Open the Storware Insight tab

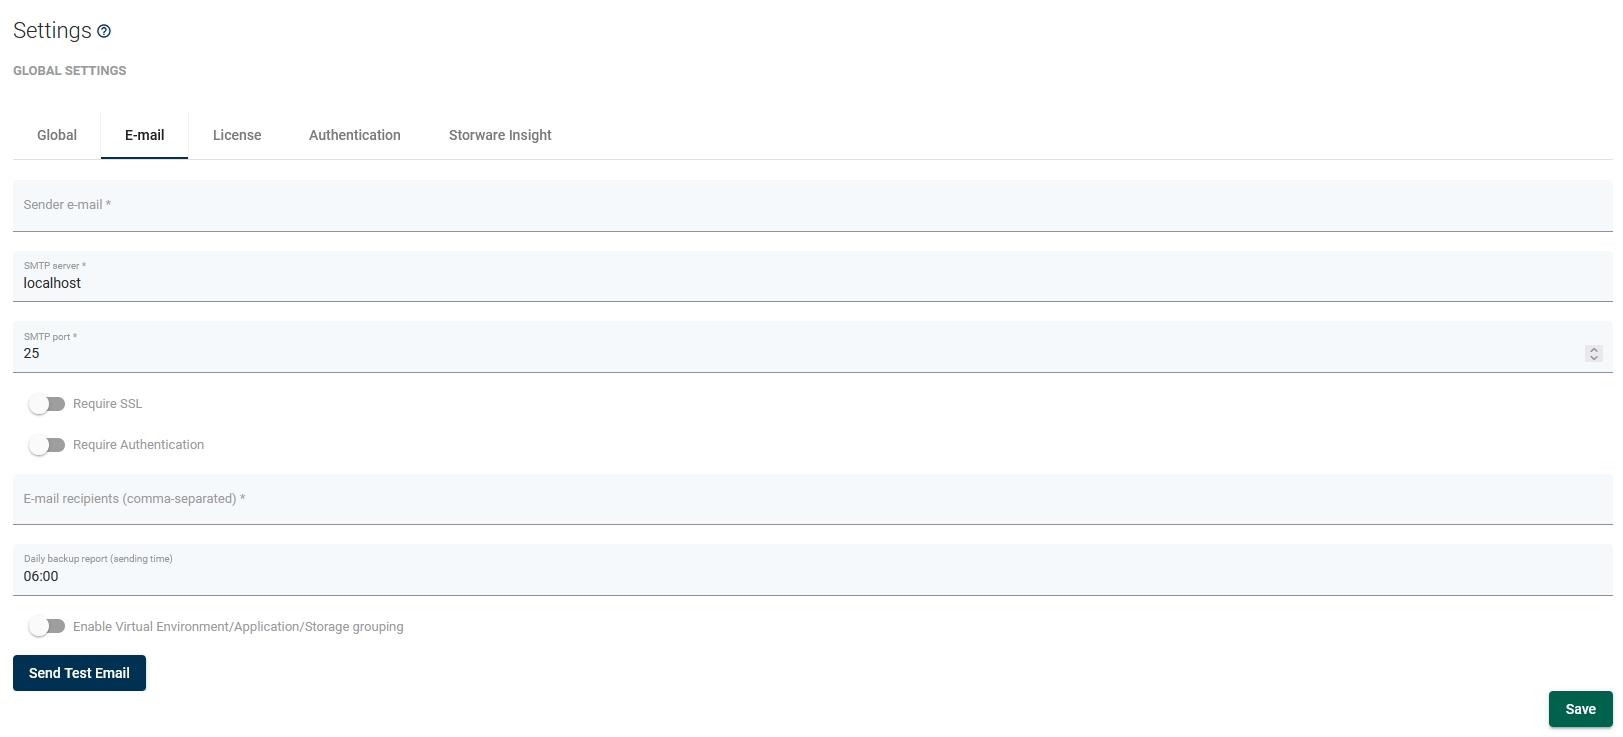point(500,135)
